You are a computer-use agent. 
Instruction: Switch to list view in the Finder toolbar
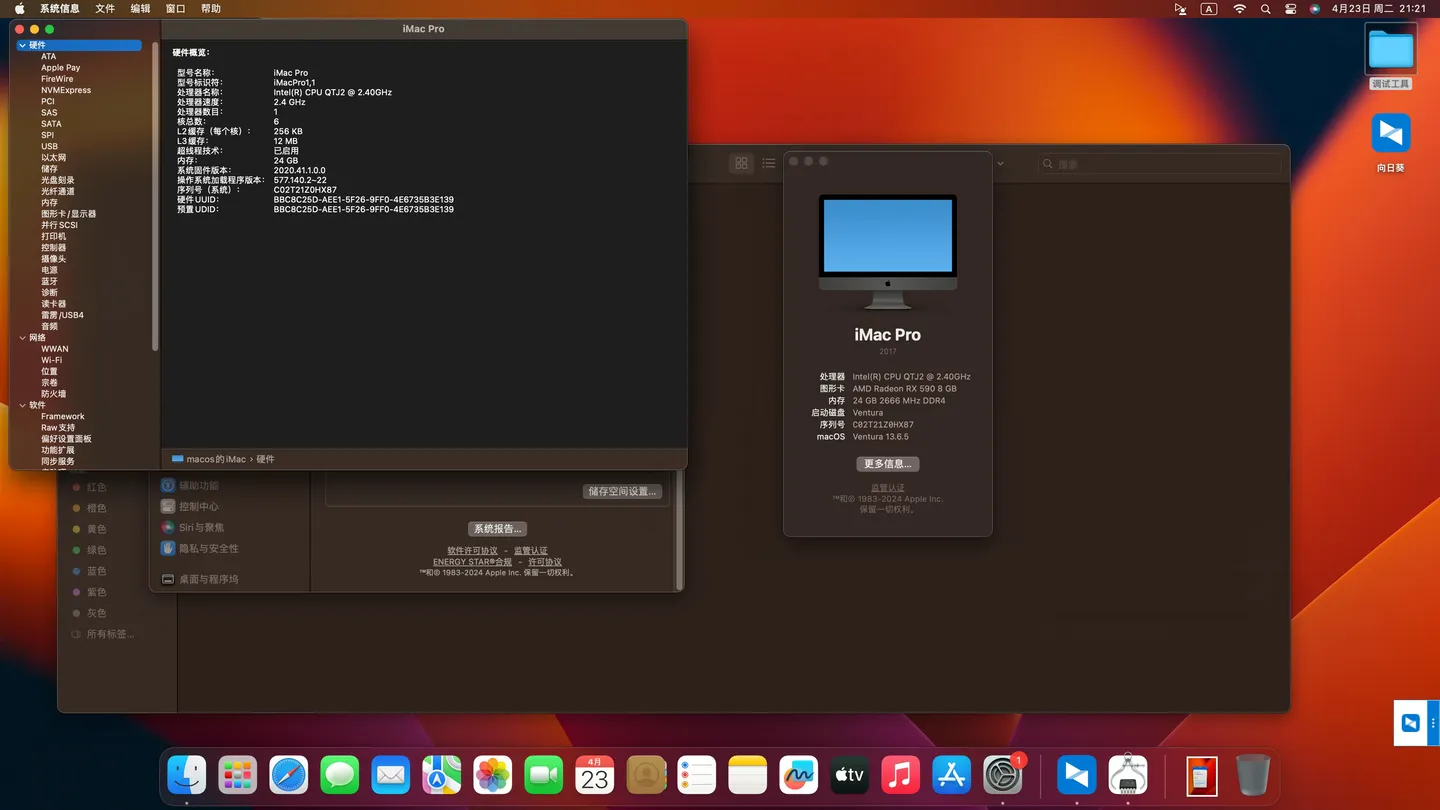point(768,163)
